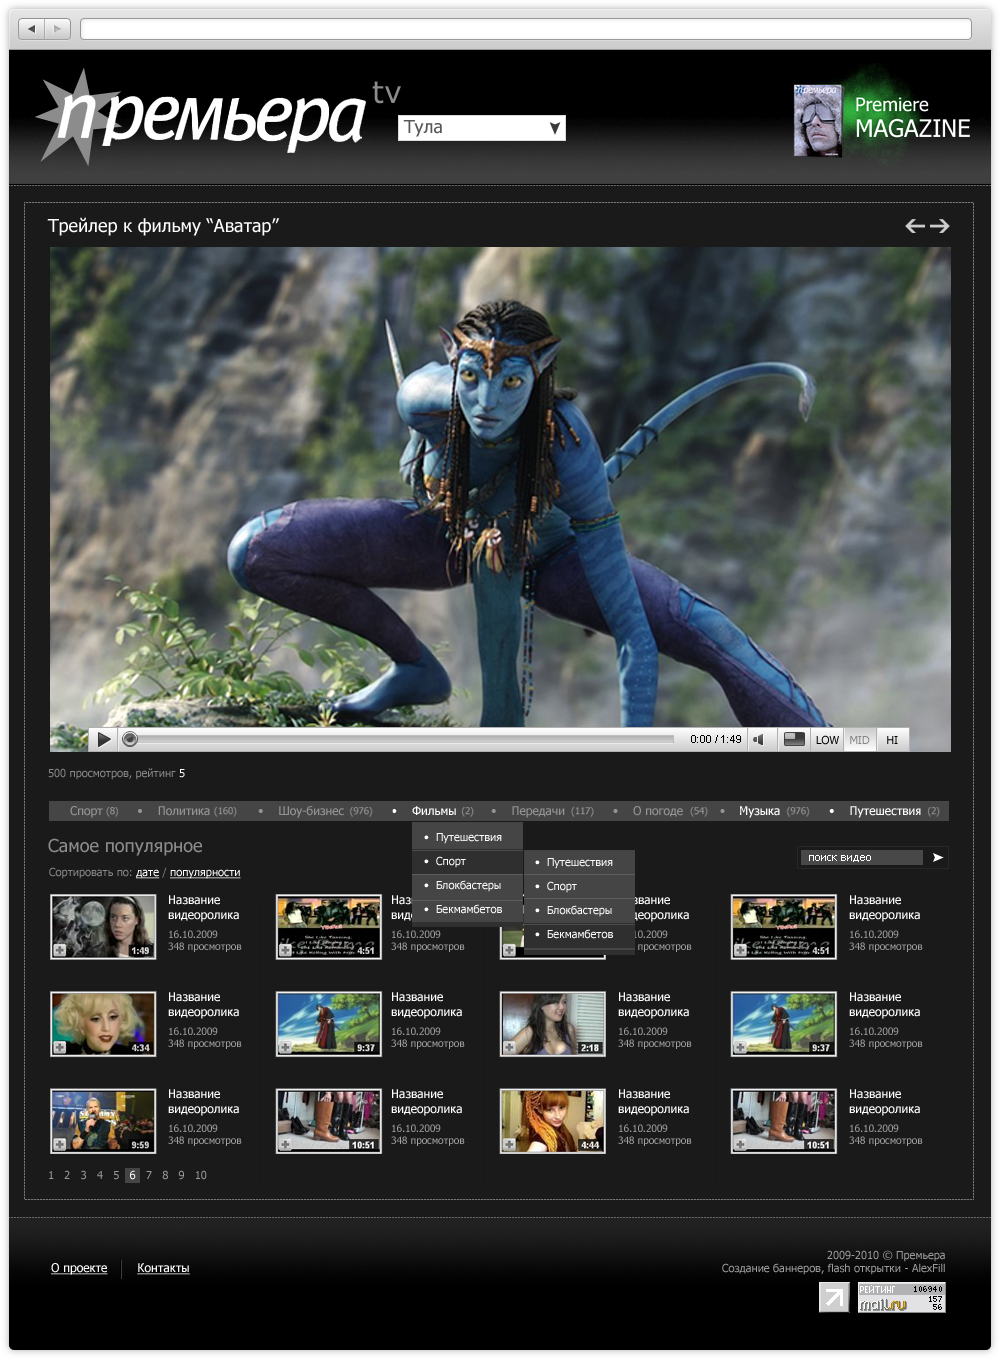Go to results page 7
1000x1360 pixels.
click(149, 1175)
